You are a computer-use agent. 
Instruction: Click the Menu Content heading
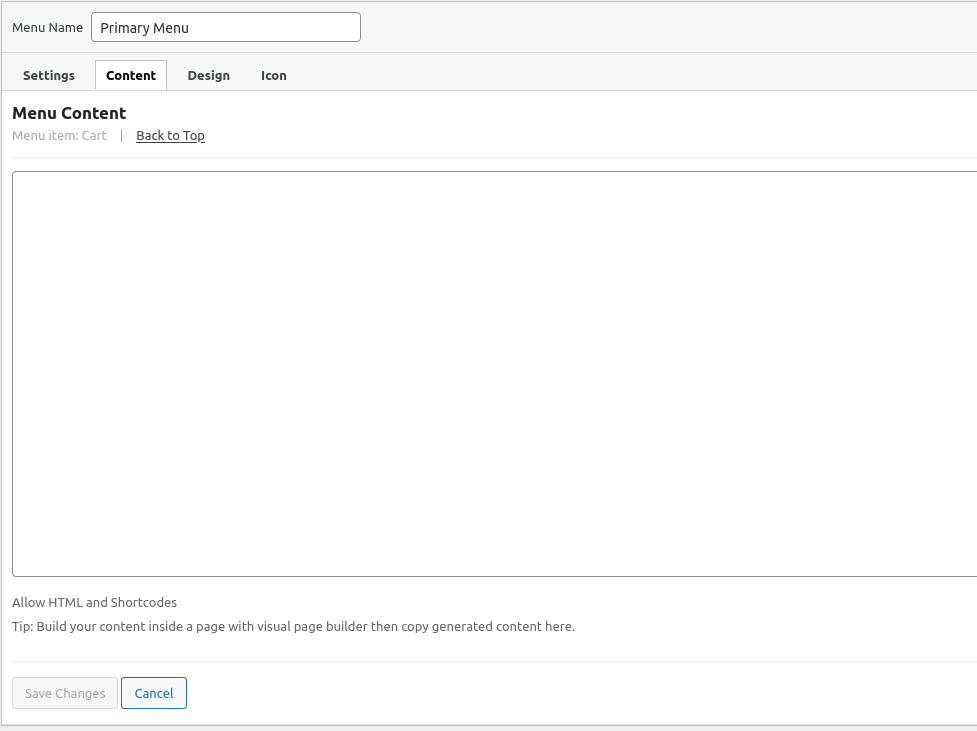[x=69, y=113]
